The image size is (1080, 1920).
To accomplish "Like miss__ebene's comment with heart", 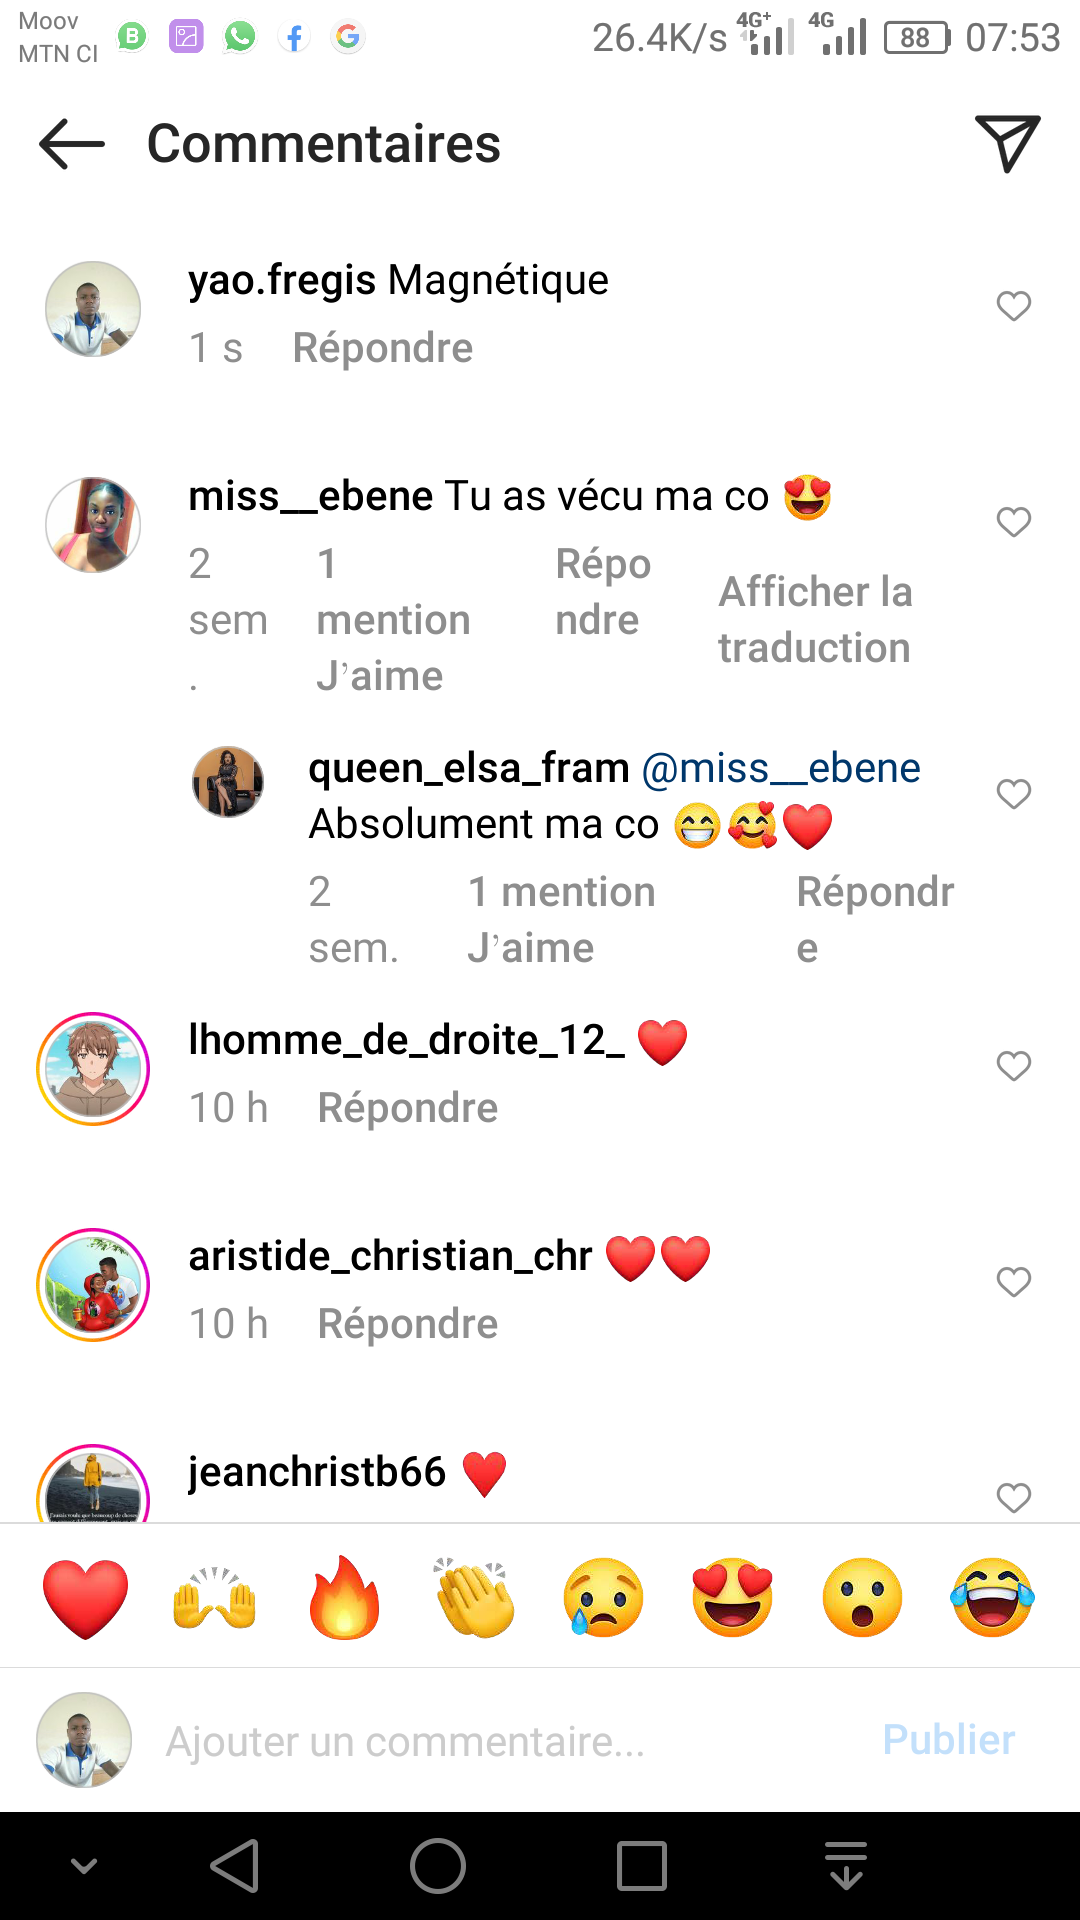I will point(1013,522).
